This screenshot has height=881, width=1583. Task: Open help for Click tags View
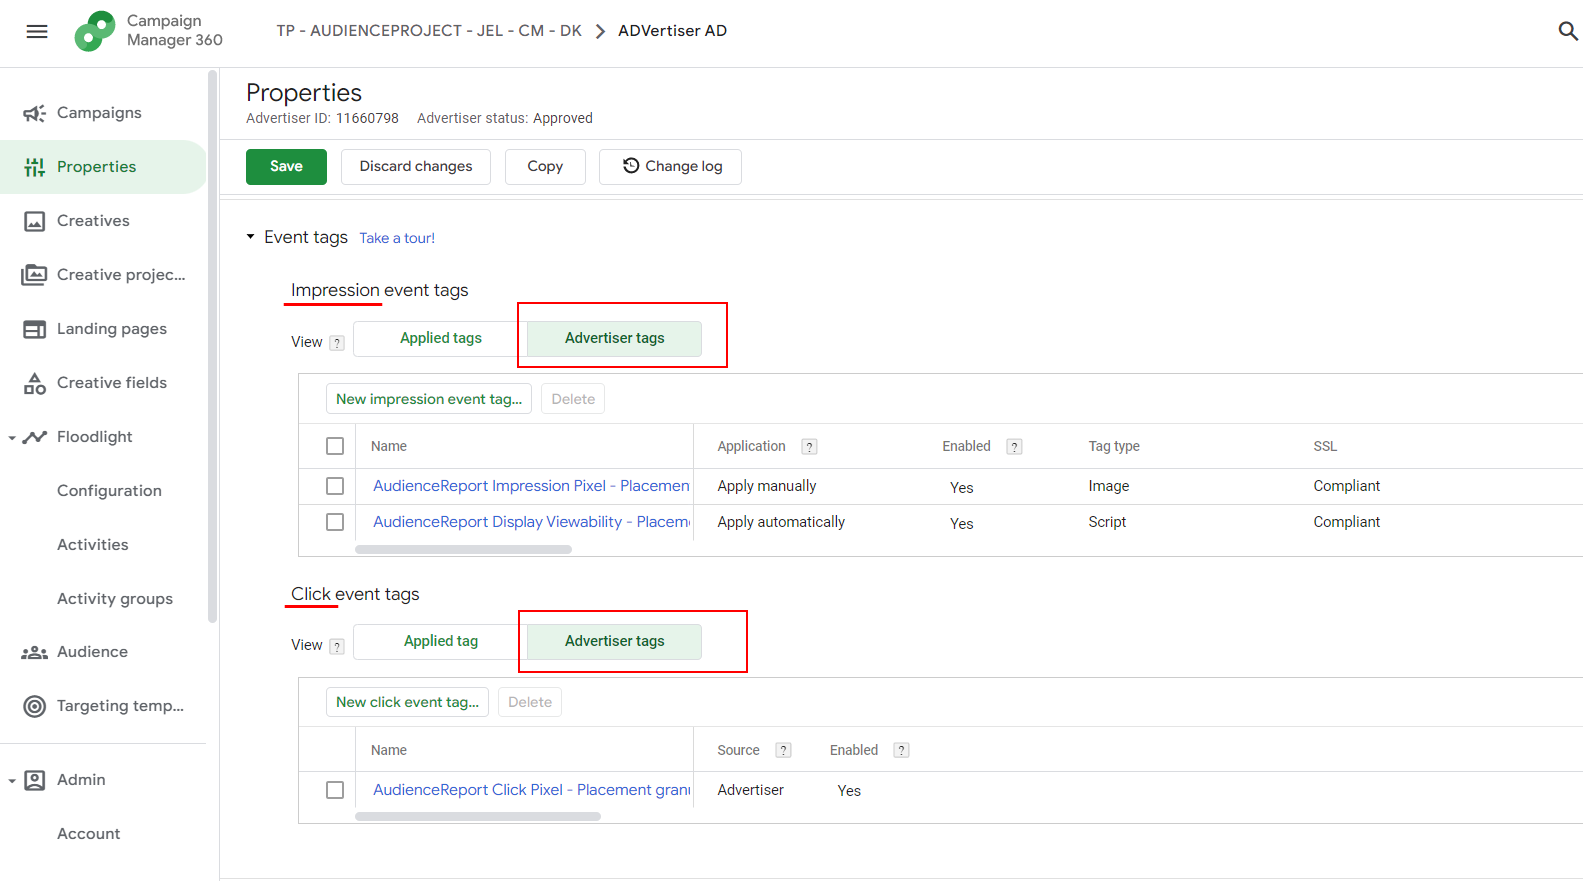337,646
